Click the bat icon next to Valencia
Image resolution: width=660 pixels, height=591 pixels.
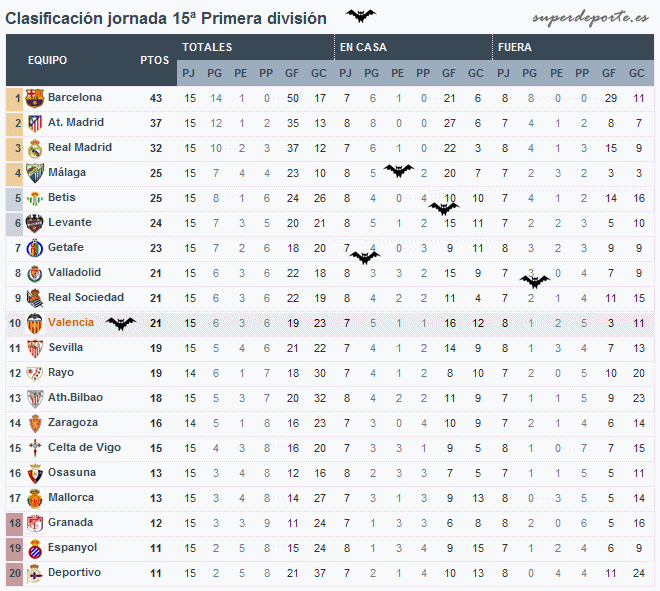point(121,323)
